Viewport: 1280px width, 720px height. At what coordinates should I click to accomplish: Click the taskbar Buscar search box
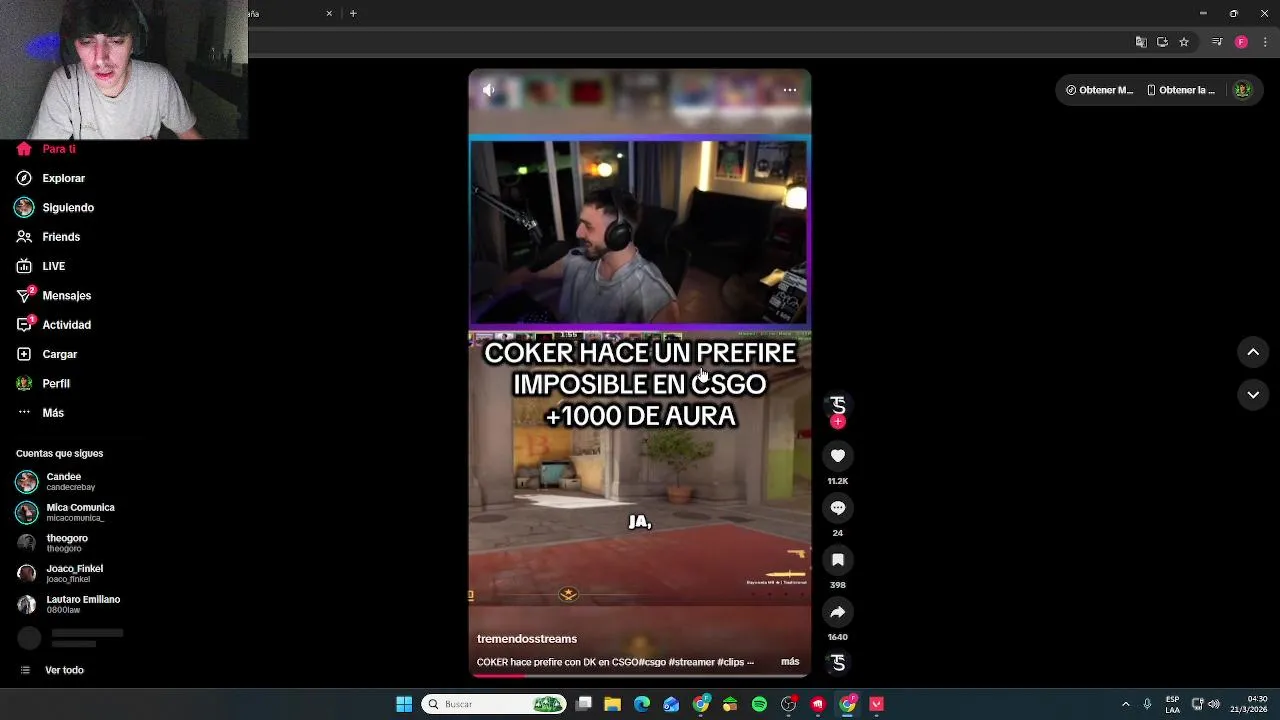494,704
